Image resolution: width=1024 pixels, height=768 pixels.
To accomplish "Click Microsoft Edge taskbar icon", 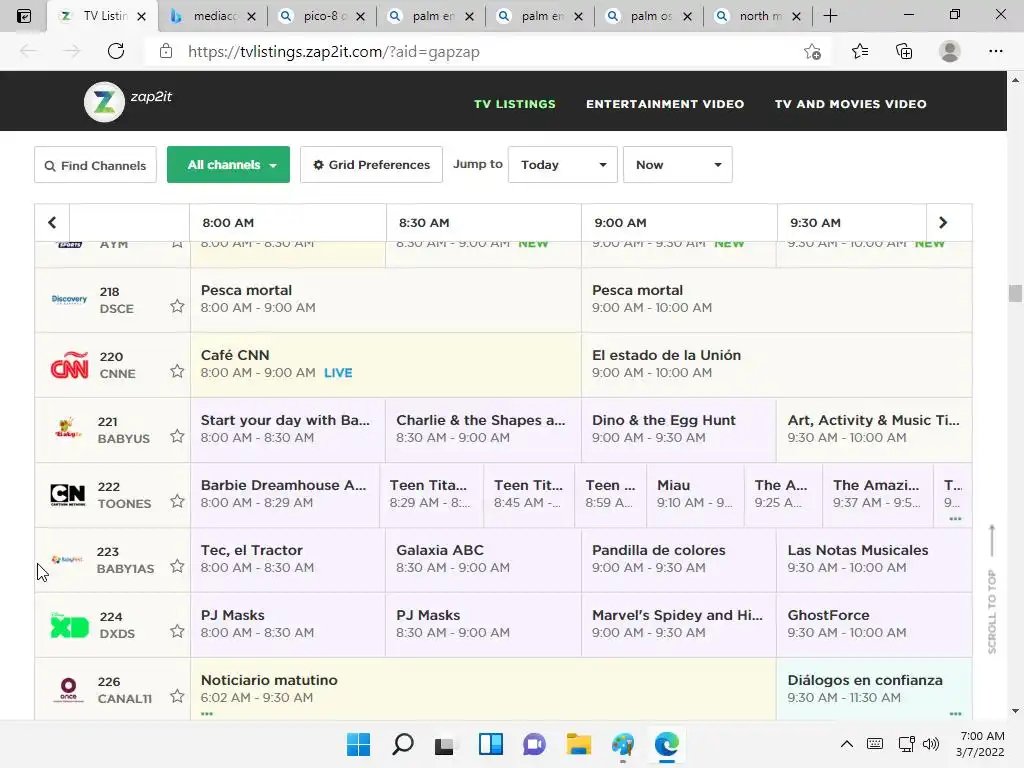I will [x=667, y=744].
